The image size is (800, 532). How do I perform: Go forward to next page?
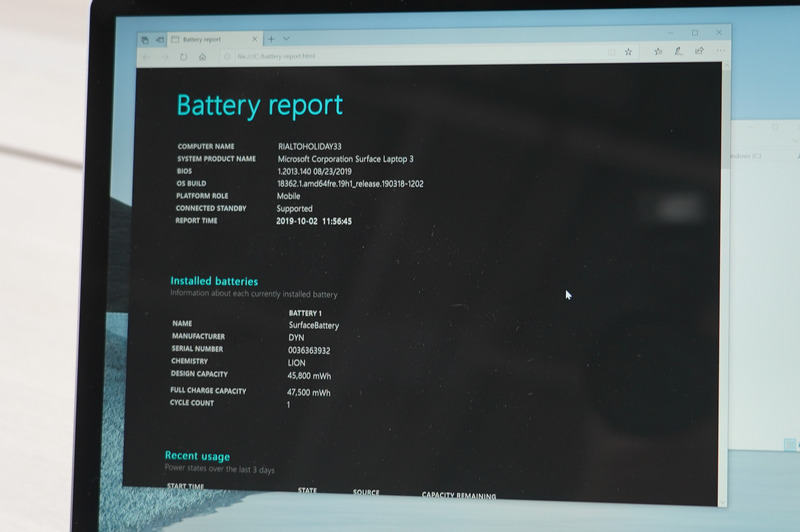165,57
